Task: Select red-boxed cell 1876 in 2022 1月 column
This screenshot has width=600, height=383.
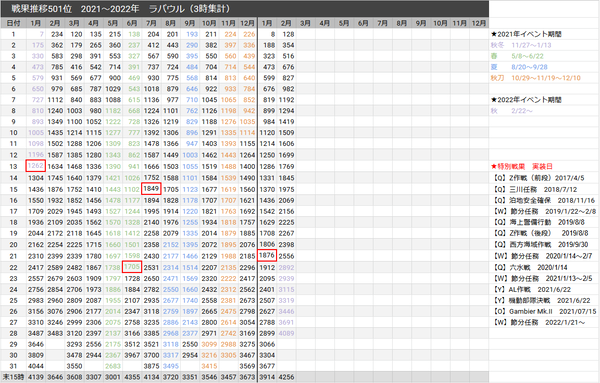Action: [267, 255]
